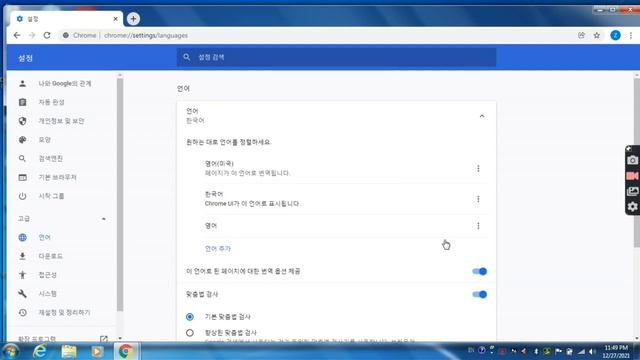Open the gallery icon on side panel

coord(632,191)
